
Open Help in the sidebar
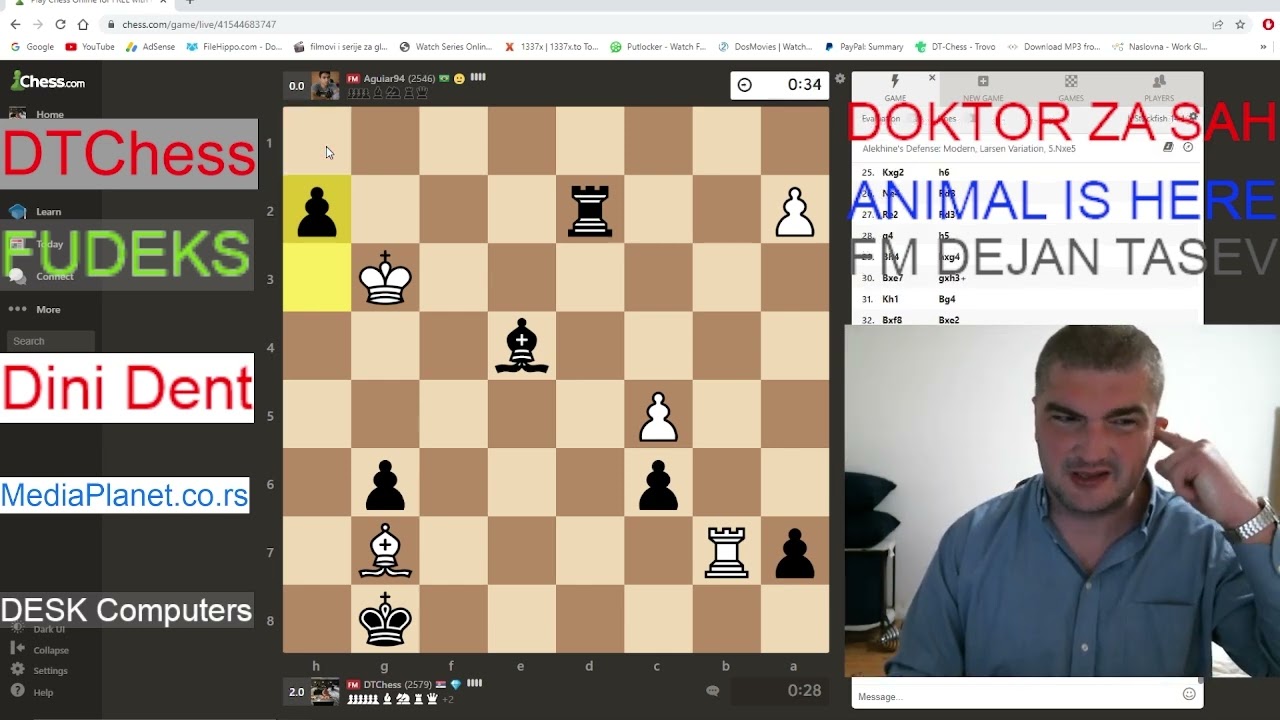(32, 692)
